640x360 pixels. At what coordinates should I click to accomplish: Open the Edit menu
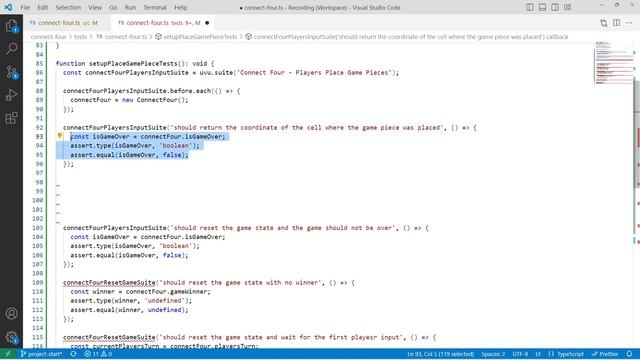(x=42, y=7)
